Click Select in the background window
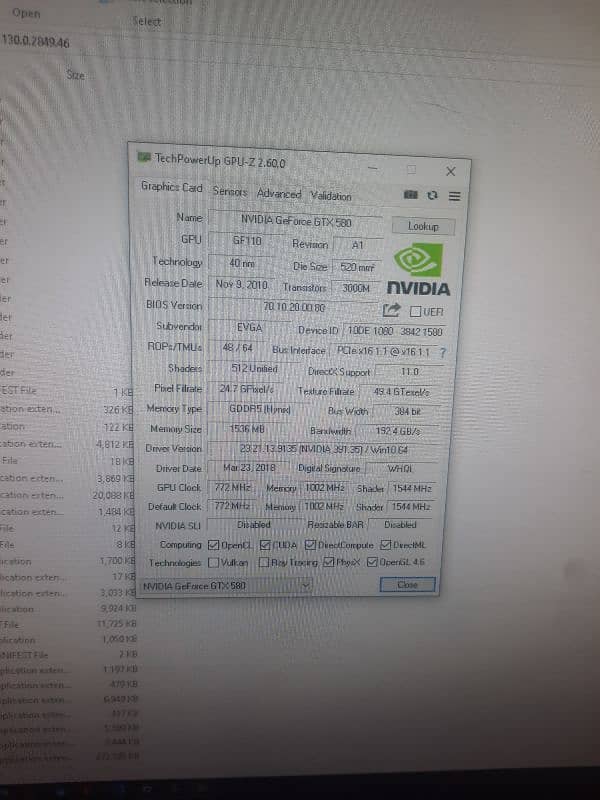The image size is (600, 800). point(146,21)
